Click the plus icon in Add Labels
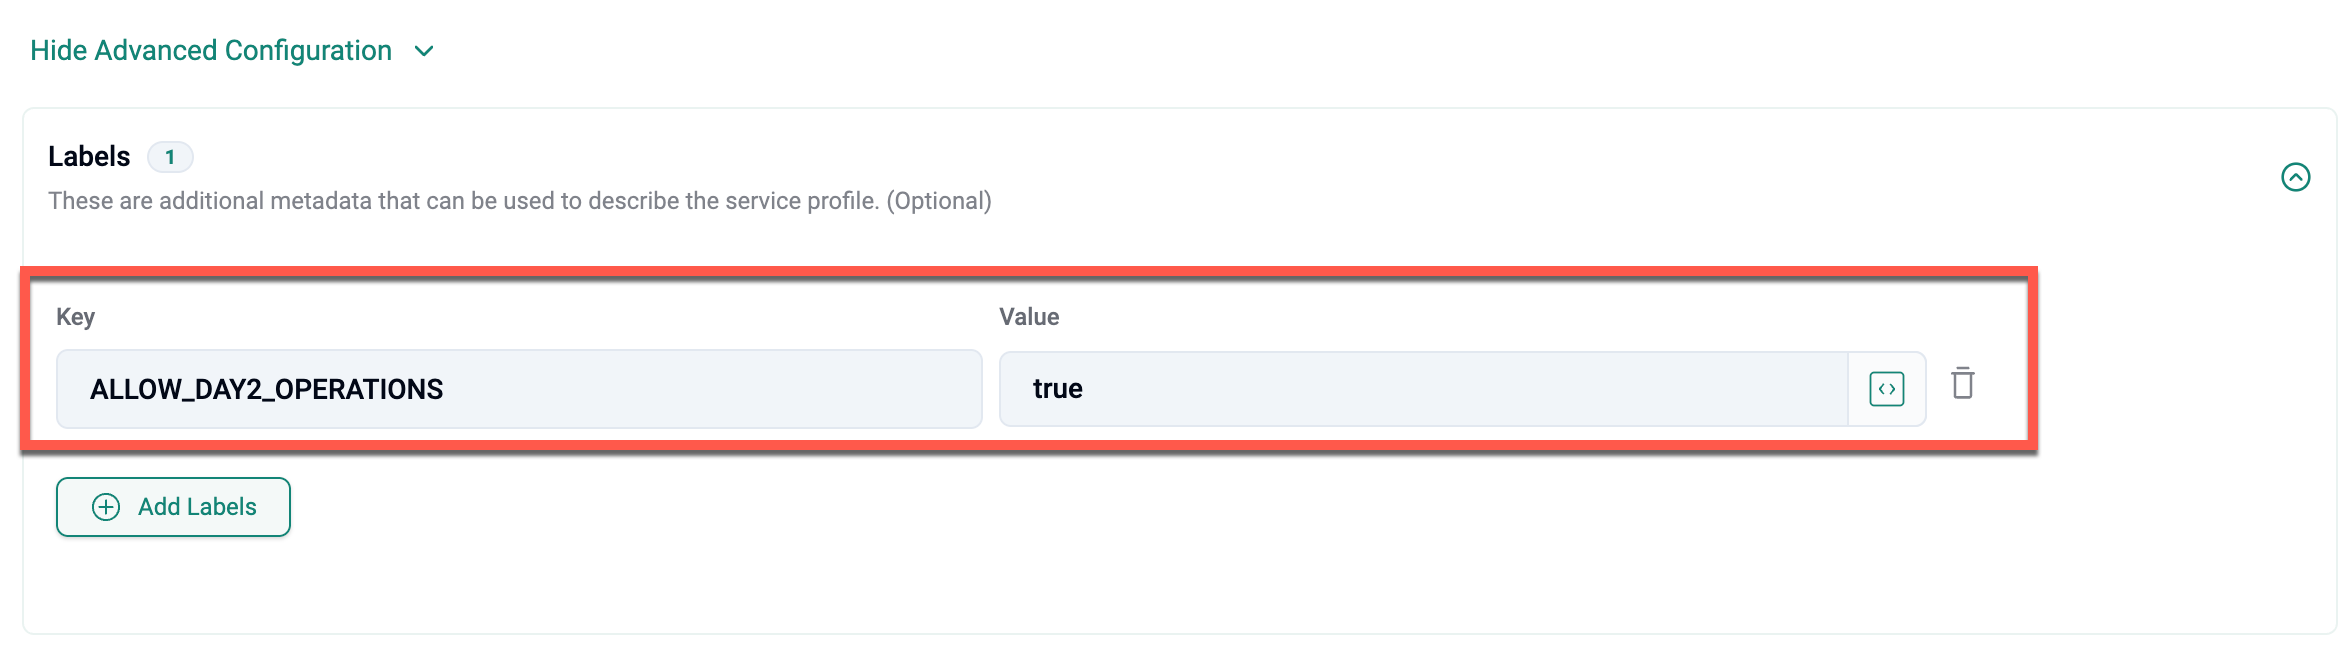2348x654 pixels. (x=106, y=507)
